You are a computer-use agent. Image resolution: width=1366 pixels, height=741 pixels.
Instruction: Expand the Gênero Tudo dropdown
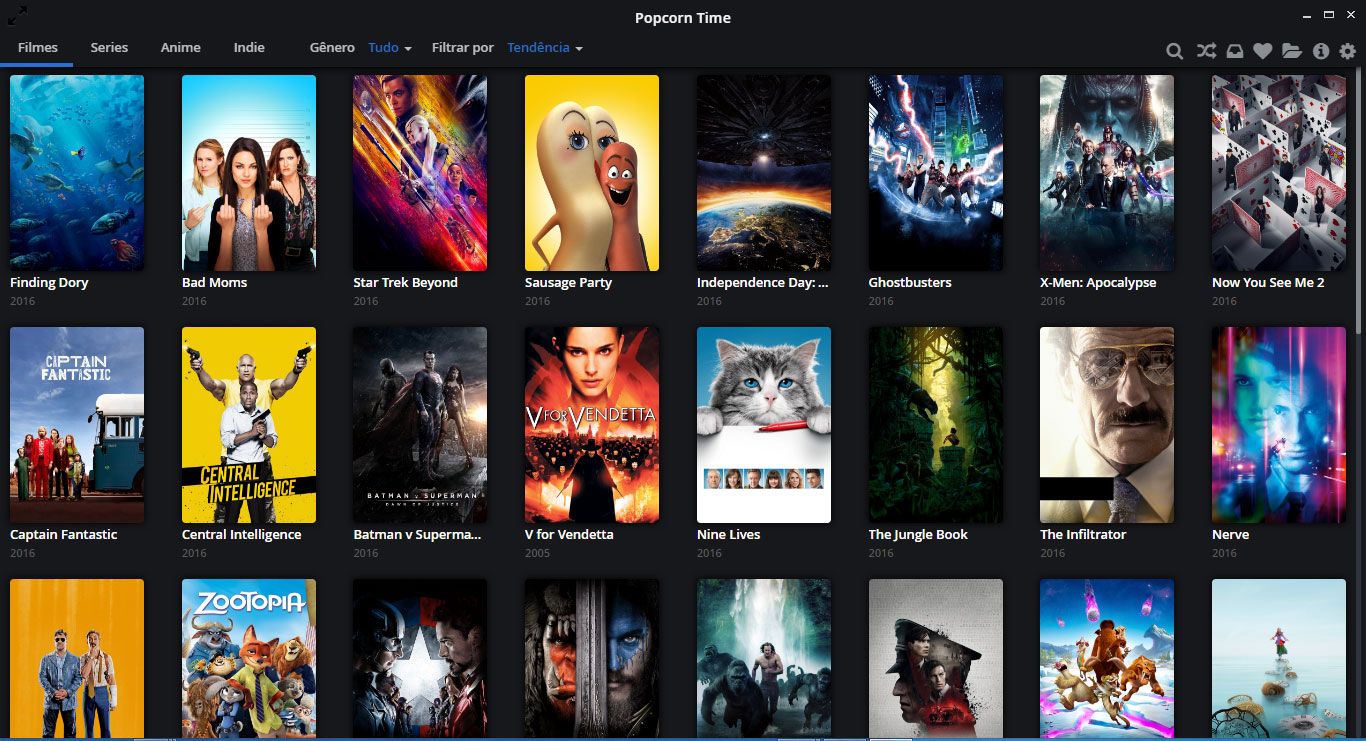[x=390, y=47]
